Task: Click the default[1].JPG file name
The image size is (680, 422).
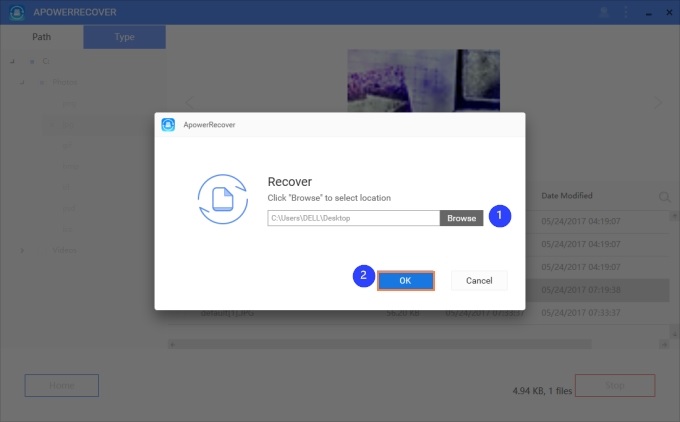Action: (227, 313)
